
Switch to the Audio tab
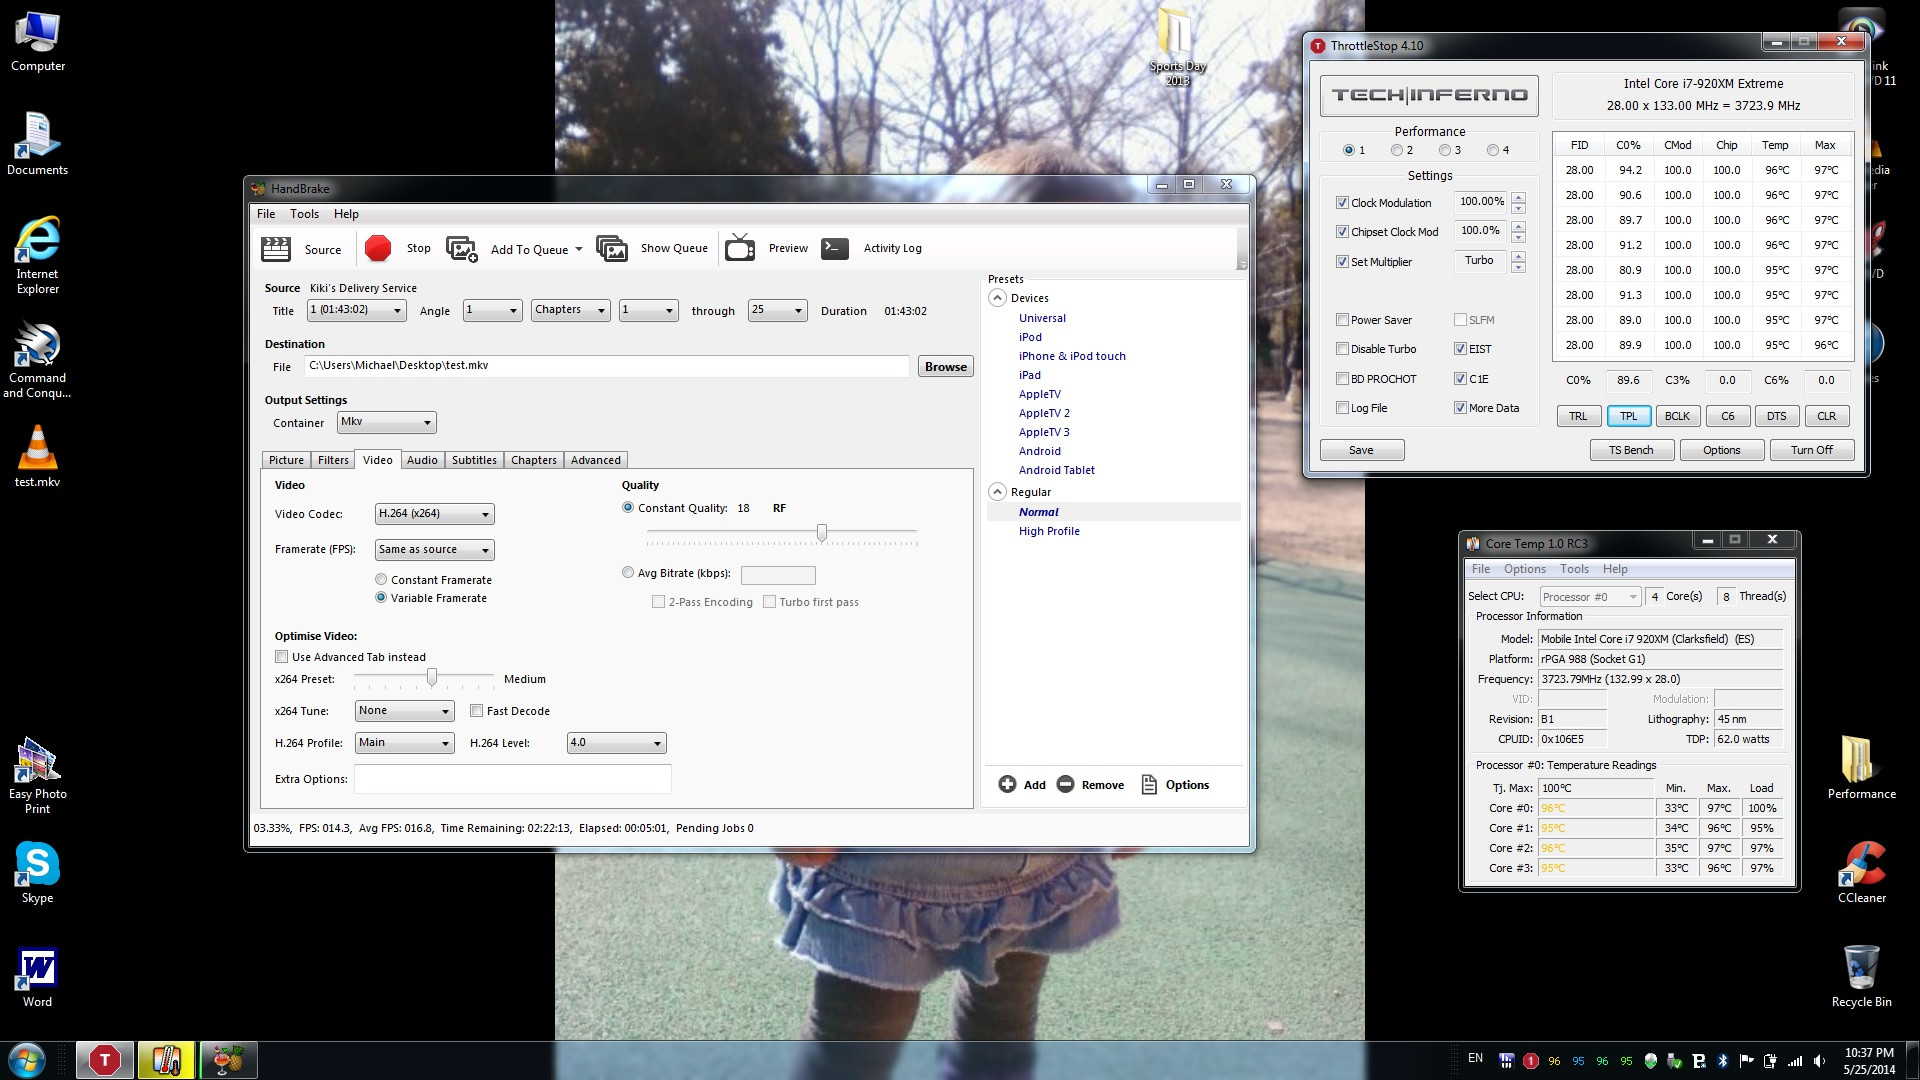point(422,460)
